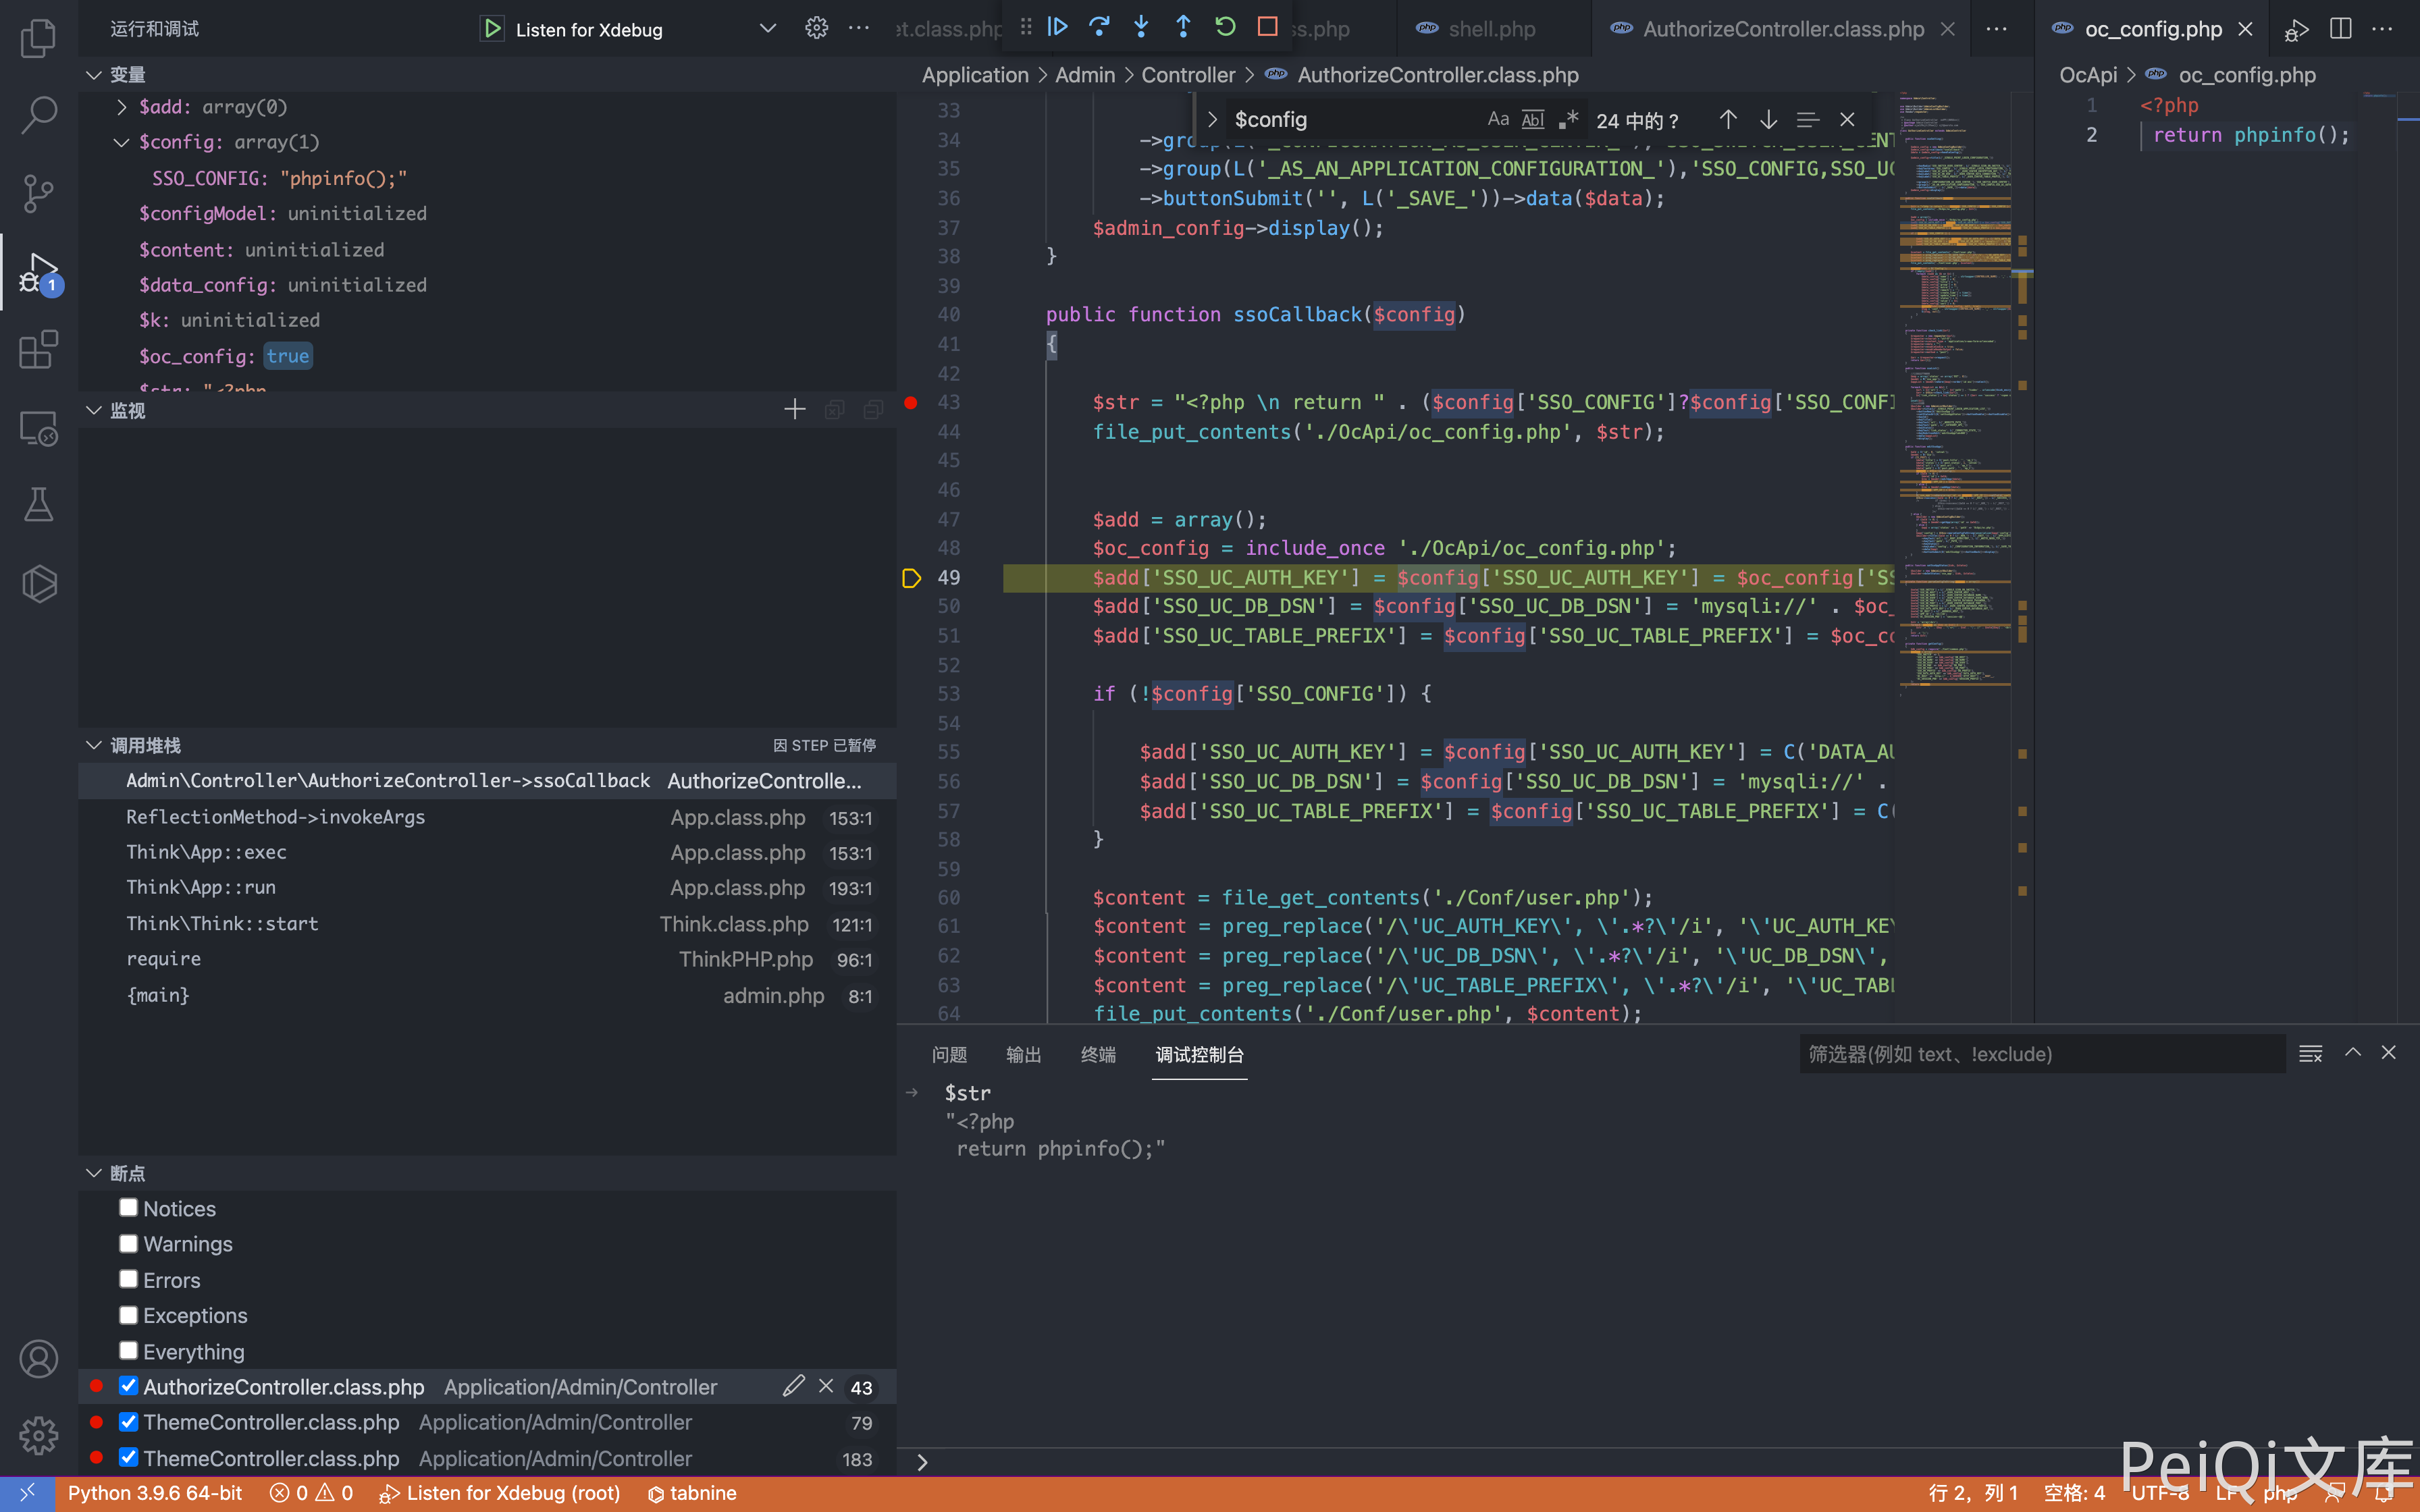
Task: Click the debug console filter field
Action: click(x=2042, y=1054)
